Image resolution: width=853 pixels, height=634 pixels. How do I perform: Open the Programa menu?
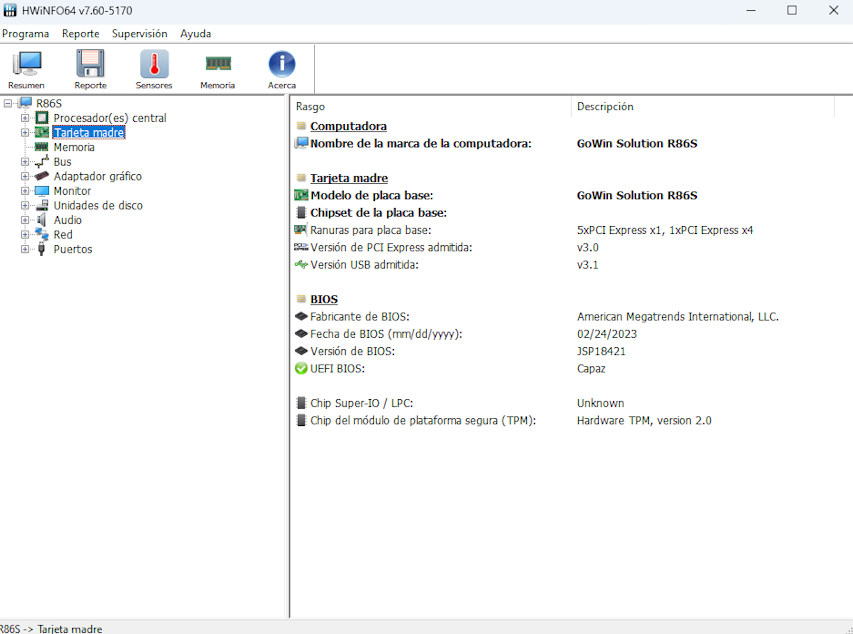26,34
